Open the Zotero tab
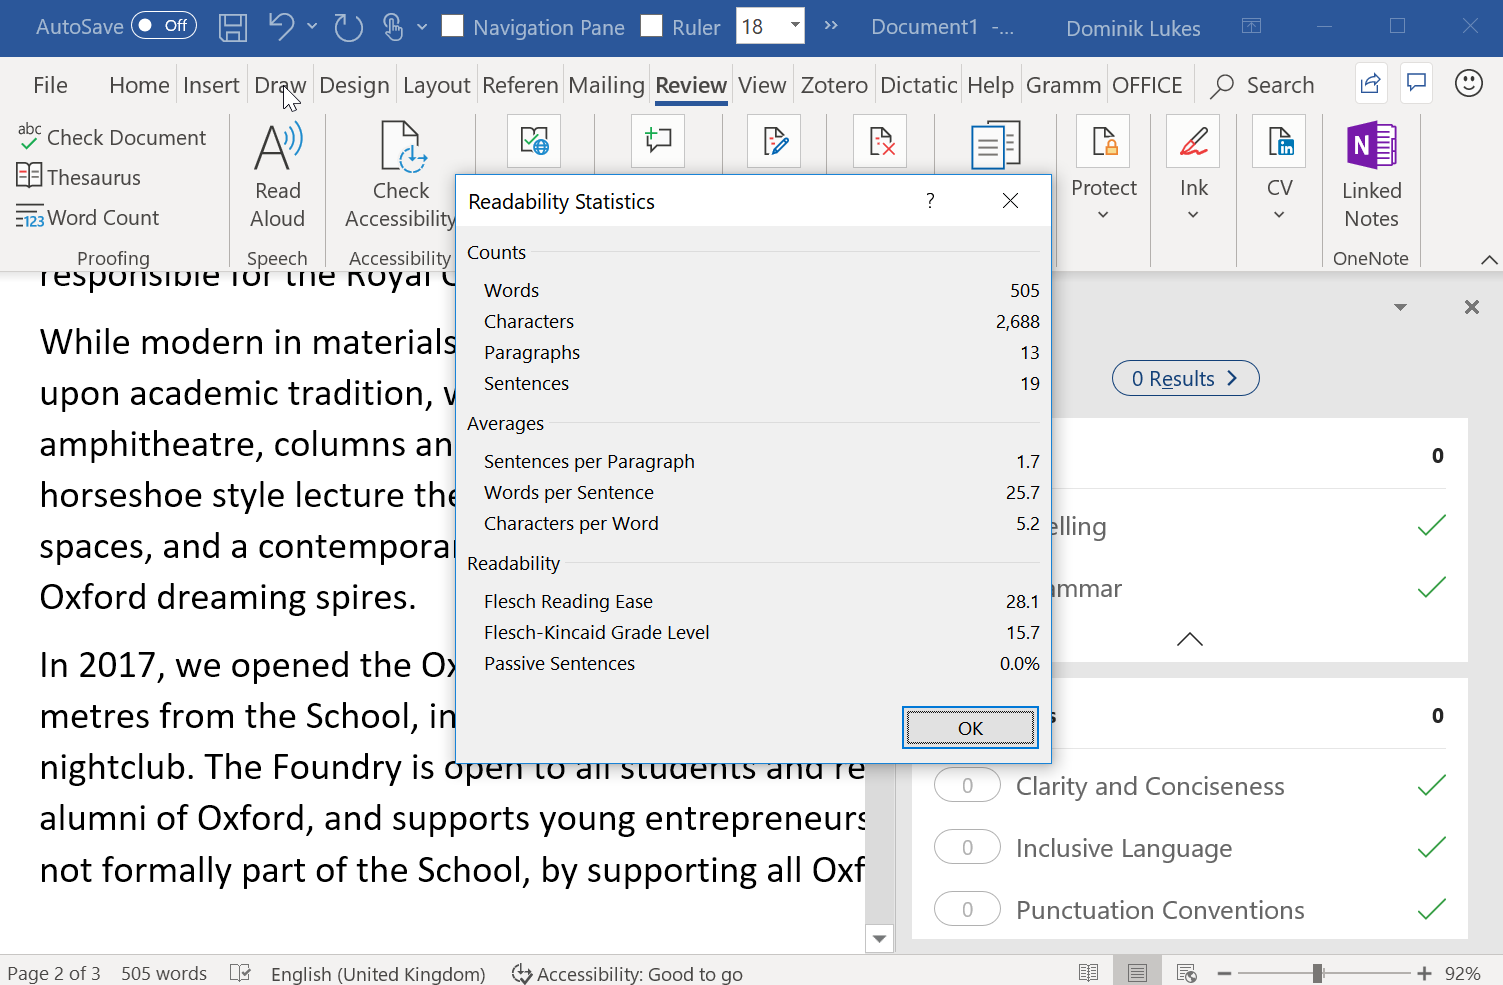This screenshot has height=985, width=1503. tap(834, 85)
